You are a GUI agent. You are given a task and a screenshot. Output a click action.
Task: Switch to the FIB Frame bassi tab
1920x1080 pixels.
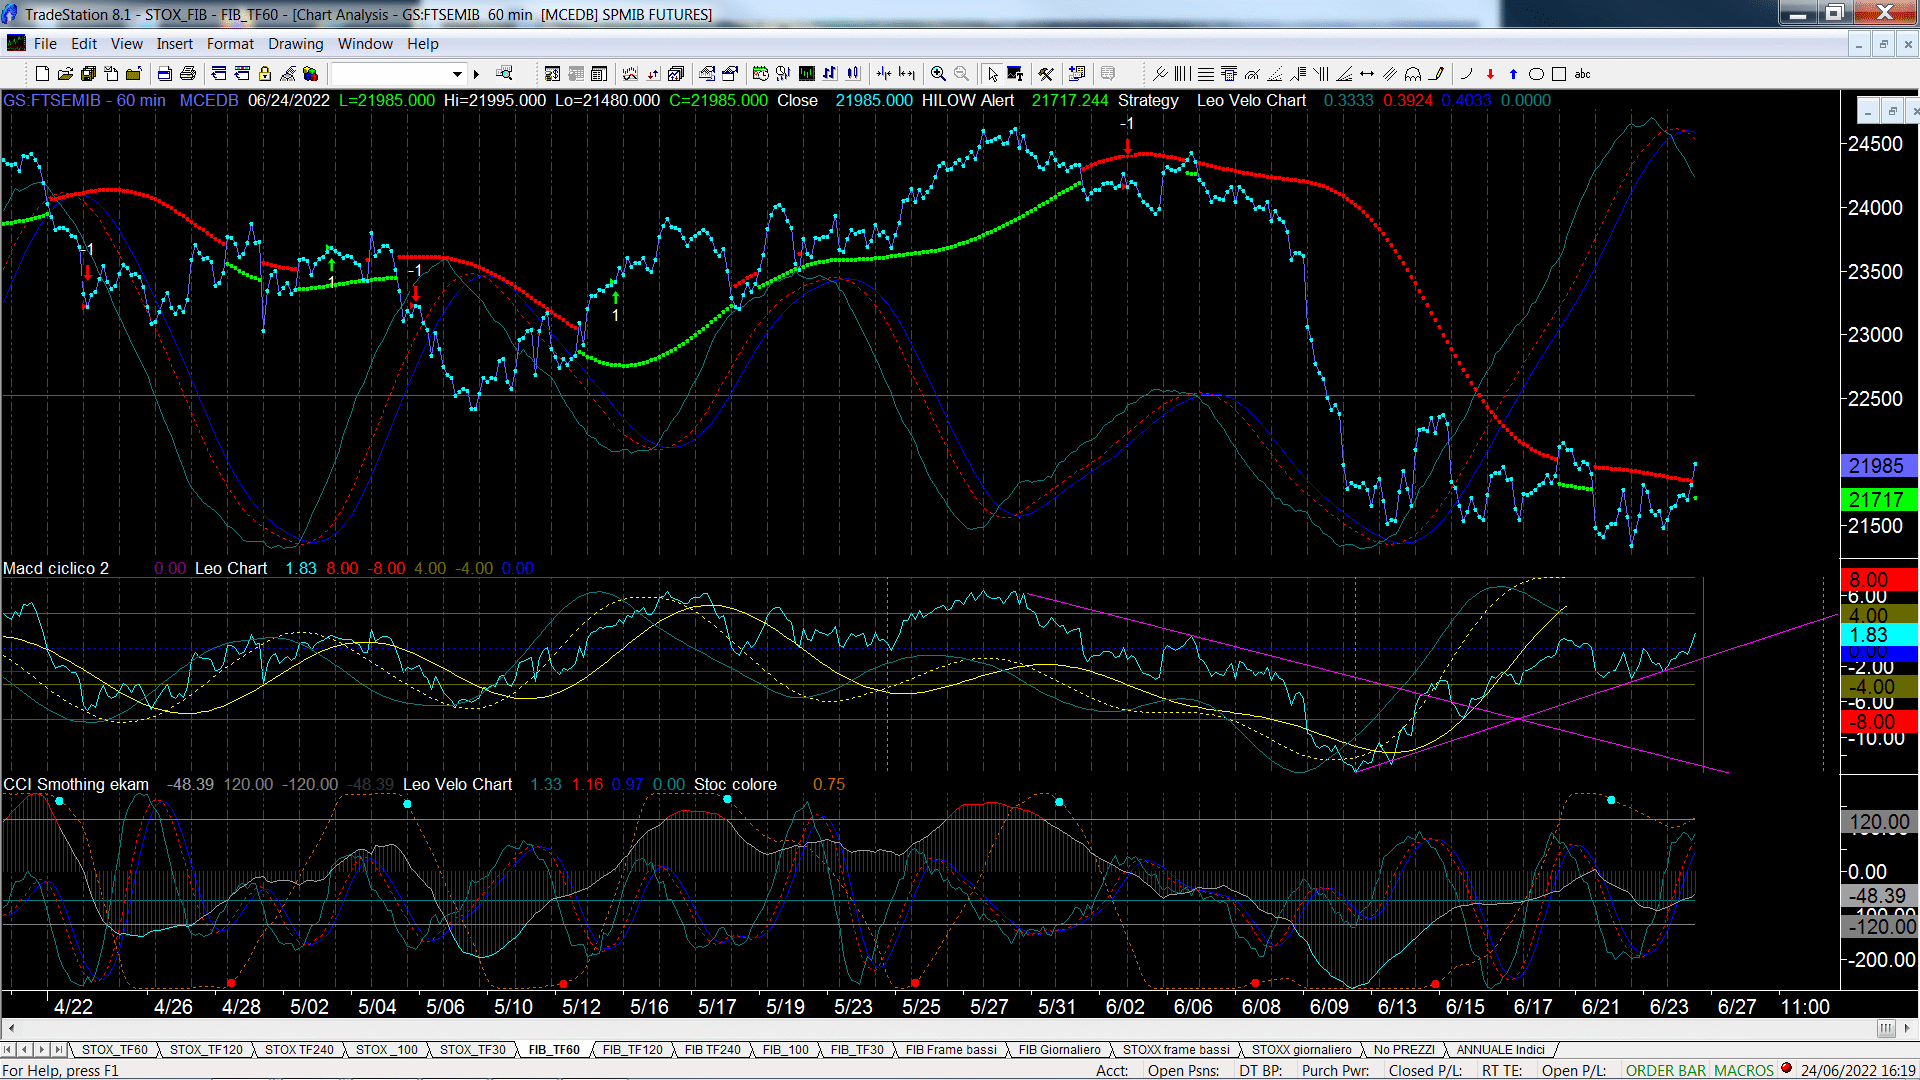pos(951,1049)
